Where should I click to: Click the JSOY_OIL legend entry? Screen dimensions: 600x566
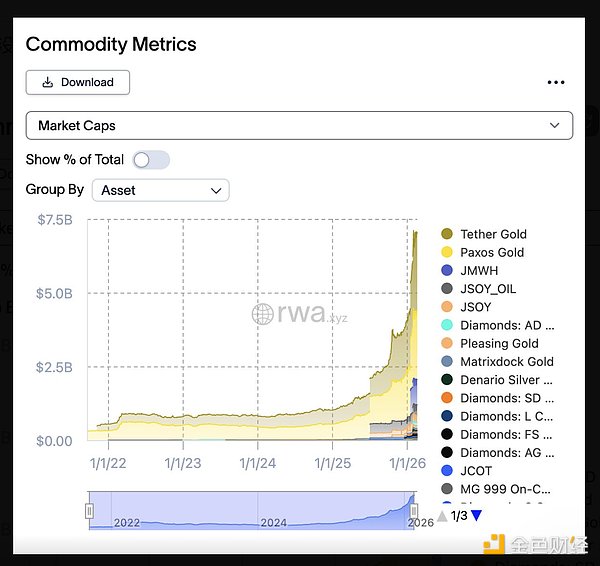tap(488, 289)
